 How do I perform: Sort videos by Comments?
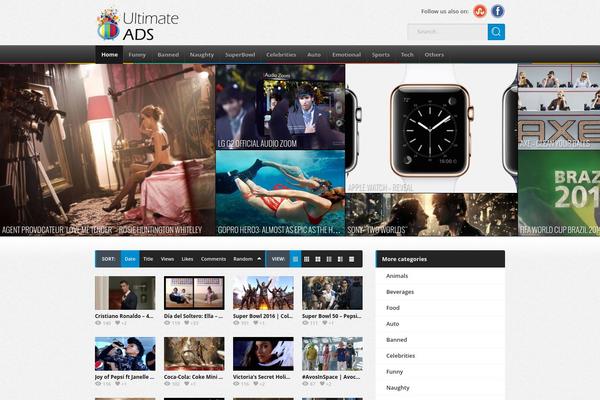pyautogui.click(x=213, y=259)
